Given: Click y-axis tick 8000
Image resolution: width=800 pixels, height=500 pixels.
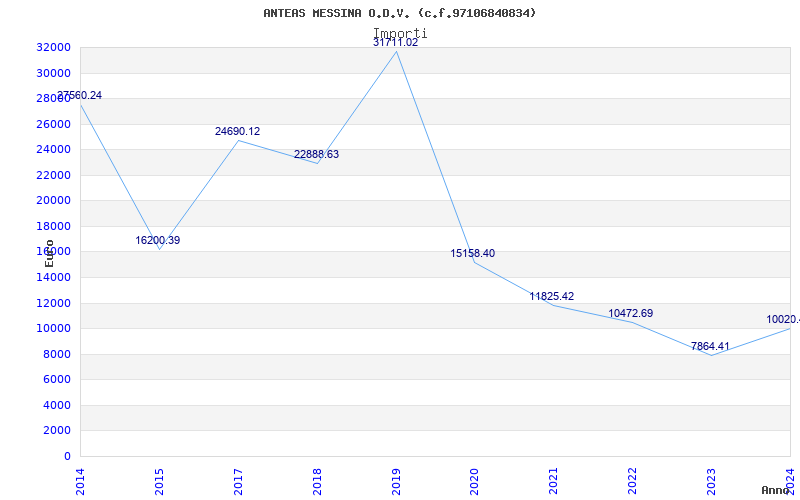Looking at the screenshot, I should coord(56,354).
